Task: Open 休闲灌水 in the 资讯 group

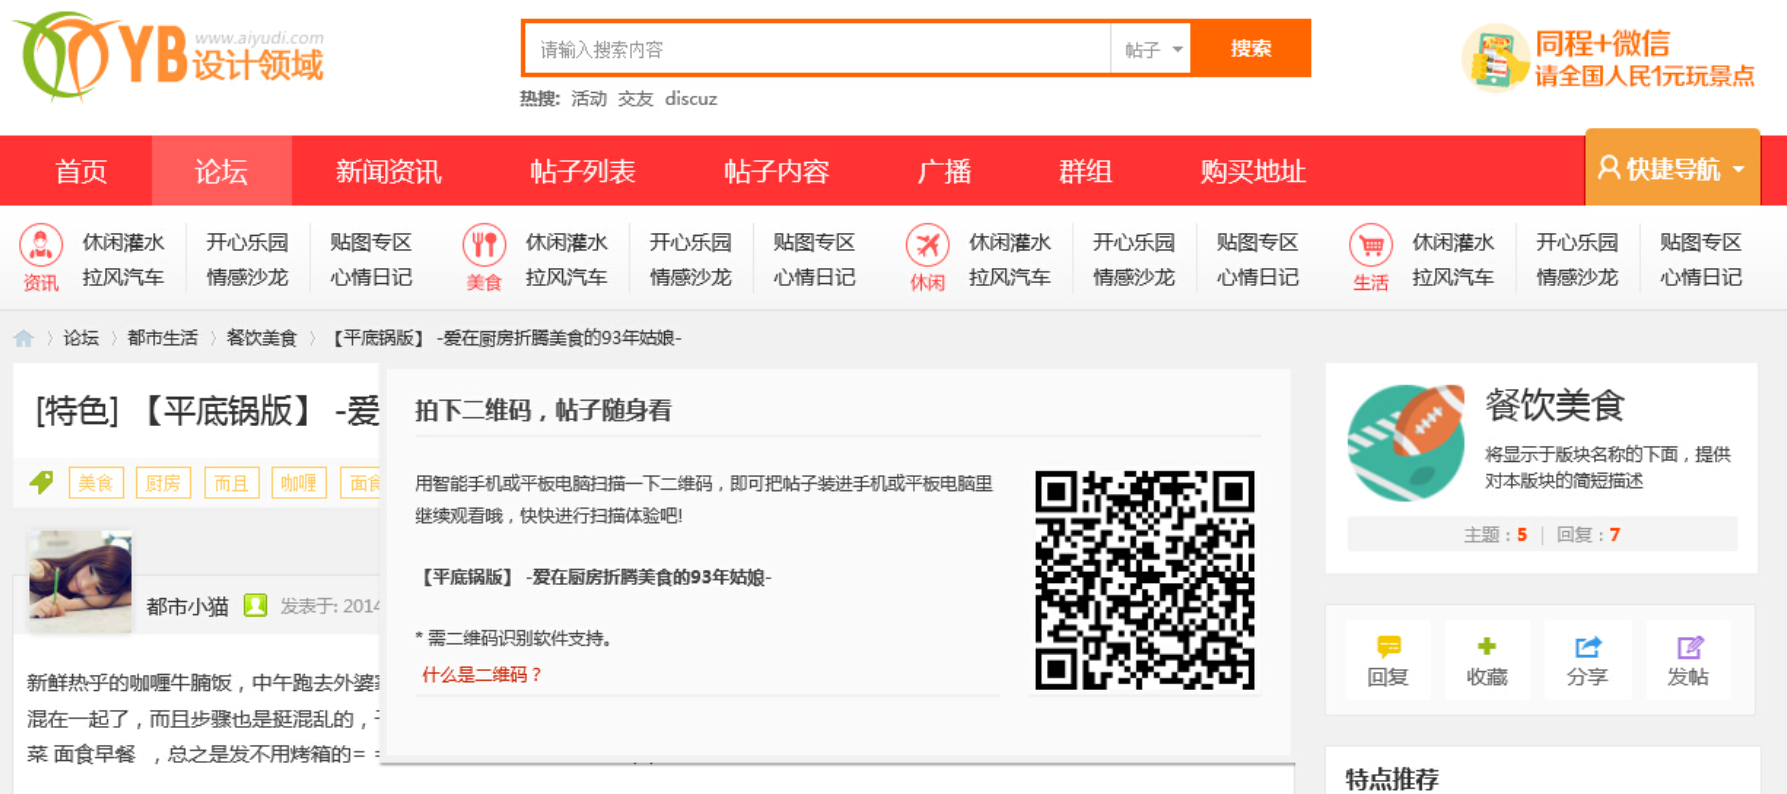Action: click(x=124, y=242)
